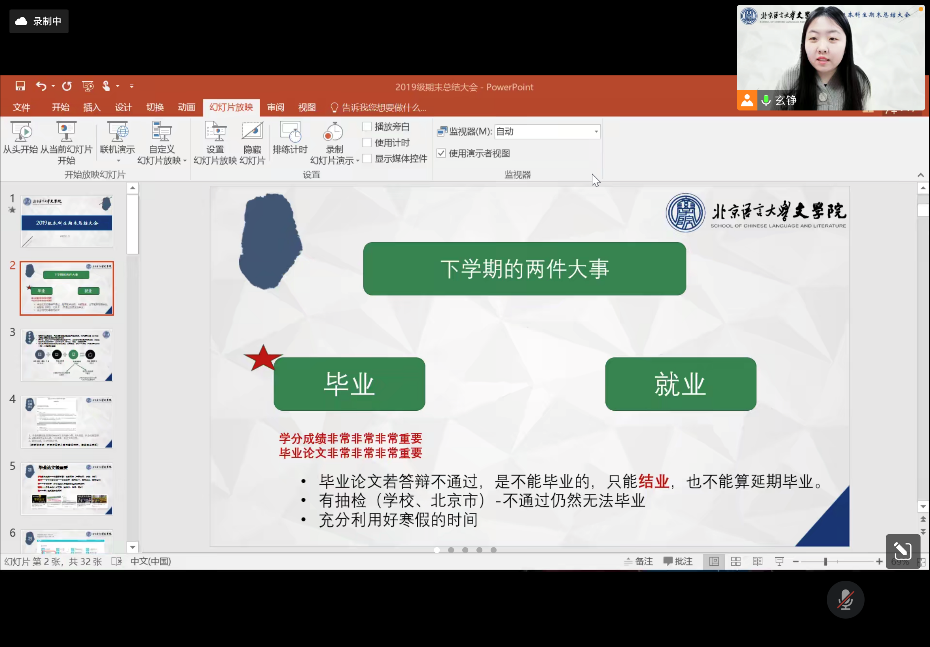This screenshot has width=930, height=647.
Task: Click Comments (批注) button in status bar
Action: coord(677,562)
